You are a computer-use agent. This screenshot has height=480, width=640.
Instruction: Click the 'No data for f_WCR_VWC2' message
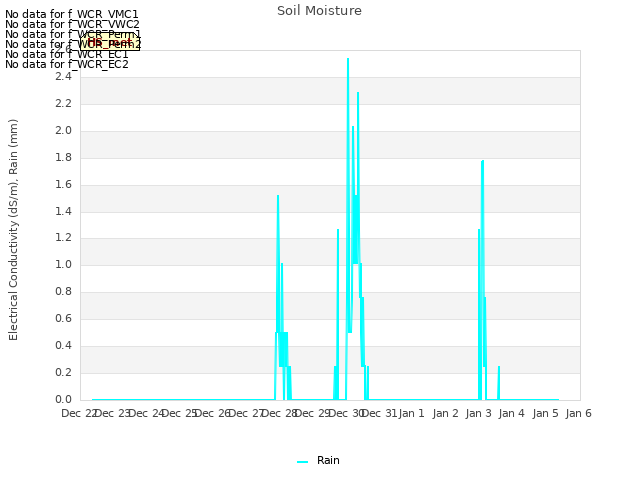[72, 24]
